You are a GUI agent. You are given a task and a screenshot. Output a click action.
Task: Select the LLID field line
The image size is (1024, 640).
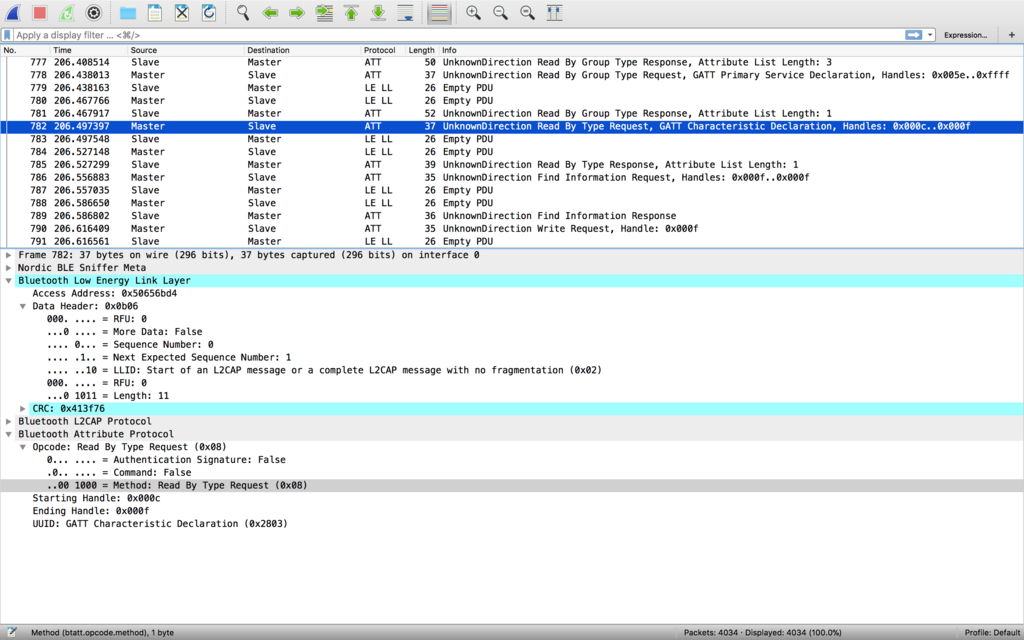[324, 370]
